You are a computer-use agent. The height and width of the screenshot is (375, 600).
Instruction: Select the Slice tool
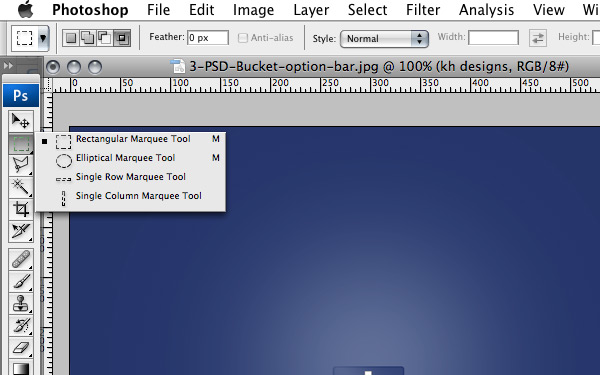pos(21,231)
